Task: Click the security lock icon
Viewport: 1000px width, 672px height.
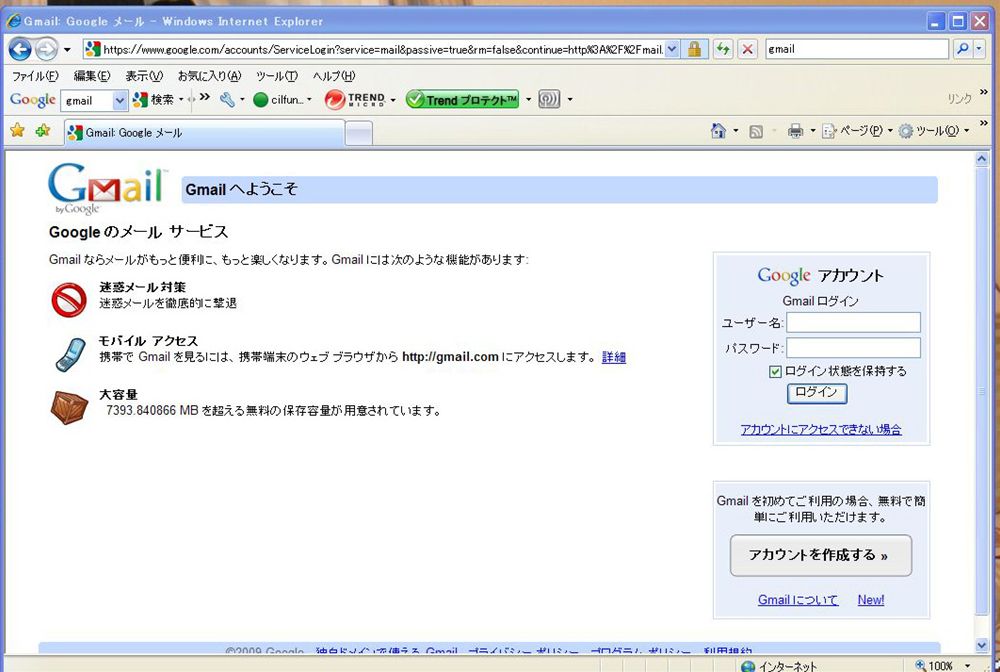Action: pos(695,49)
